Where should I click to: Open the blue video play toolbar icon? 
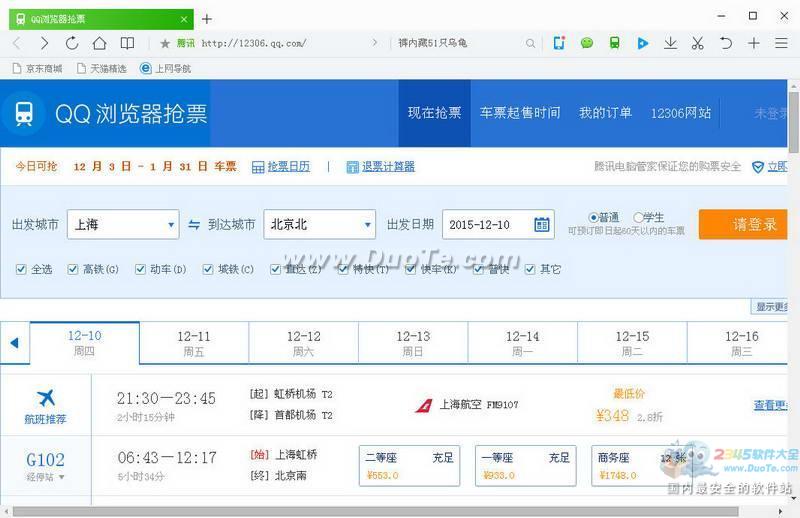[x=642, y=43]
